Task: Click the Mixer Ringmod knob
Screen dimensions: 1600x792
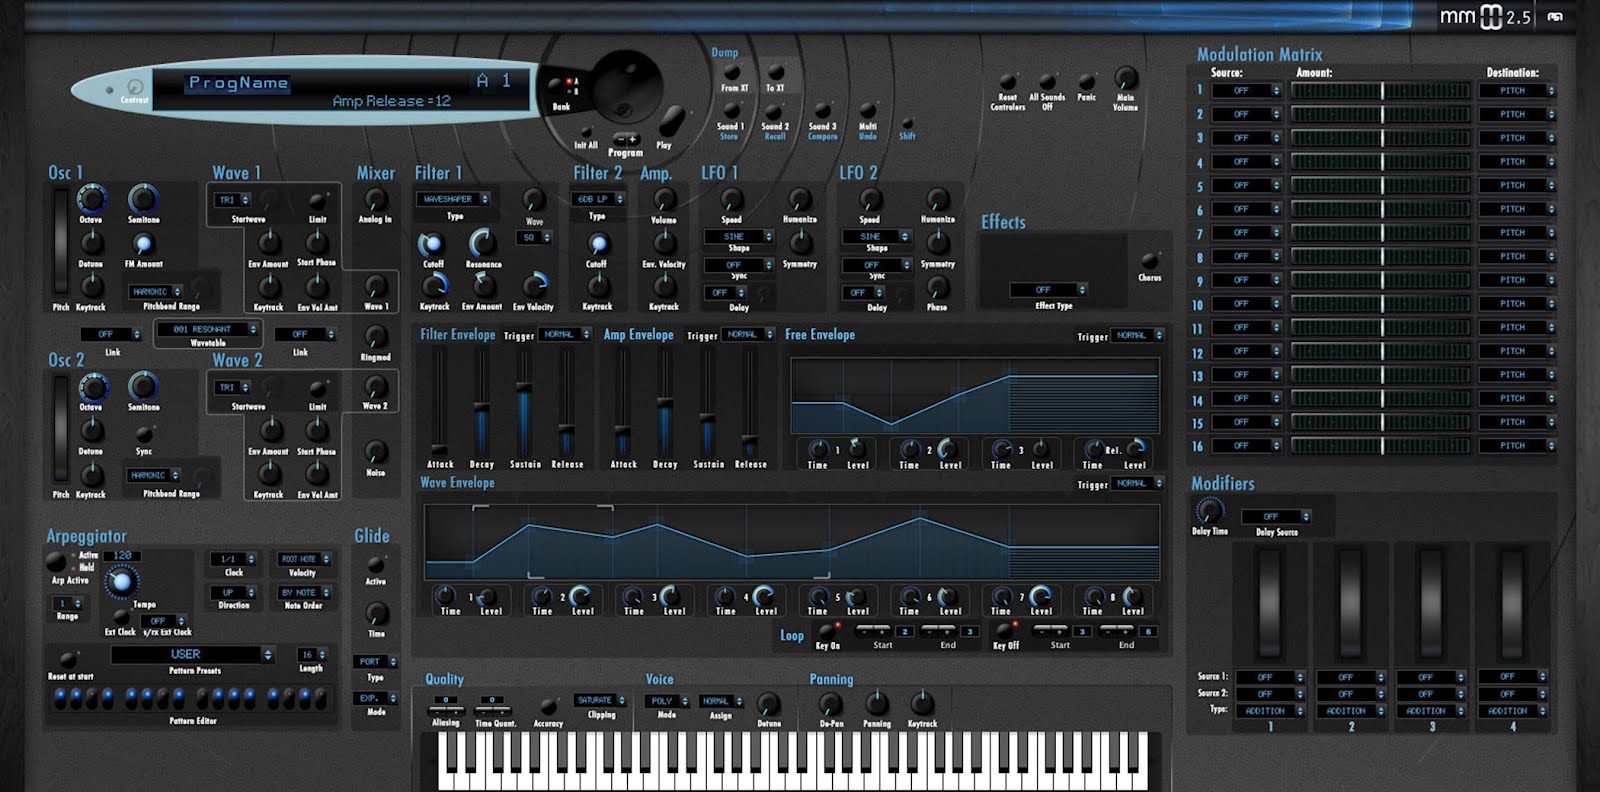Action: [375, 337]
